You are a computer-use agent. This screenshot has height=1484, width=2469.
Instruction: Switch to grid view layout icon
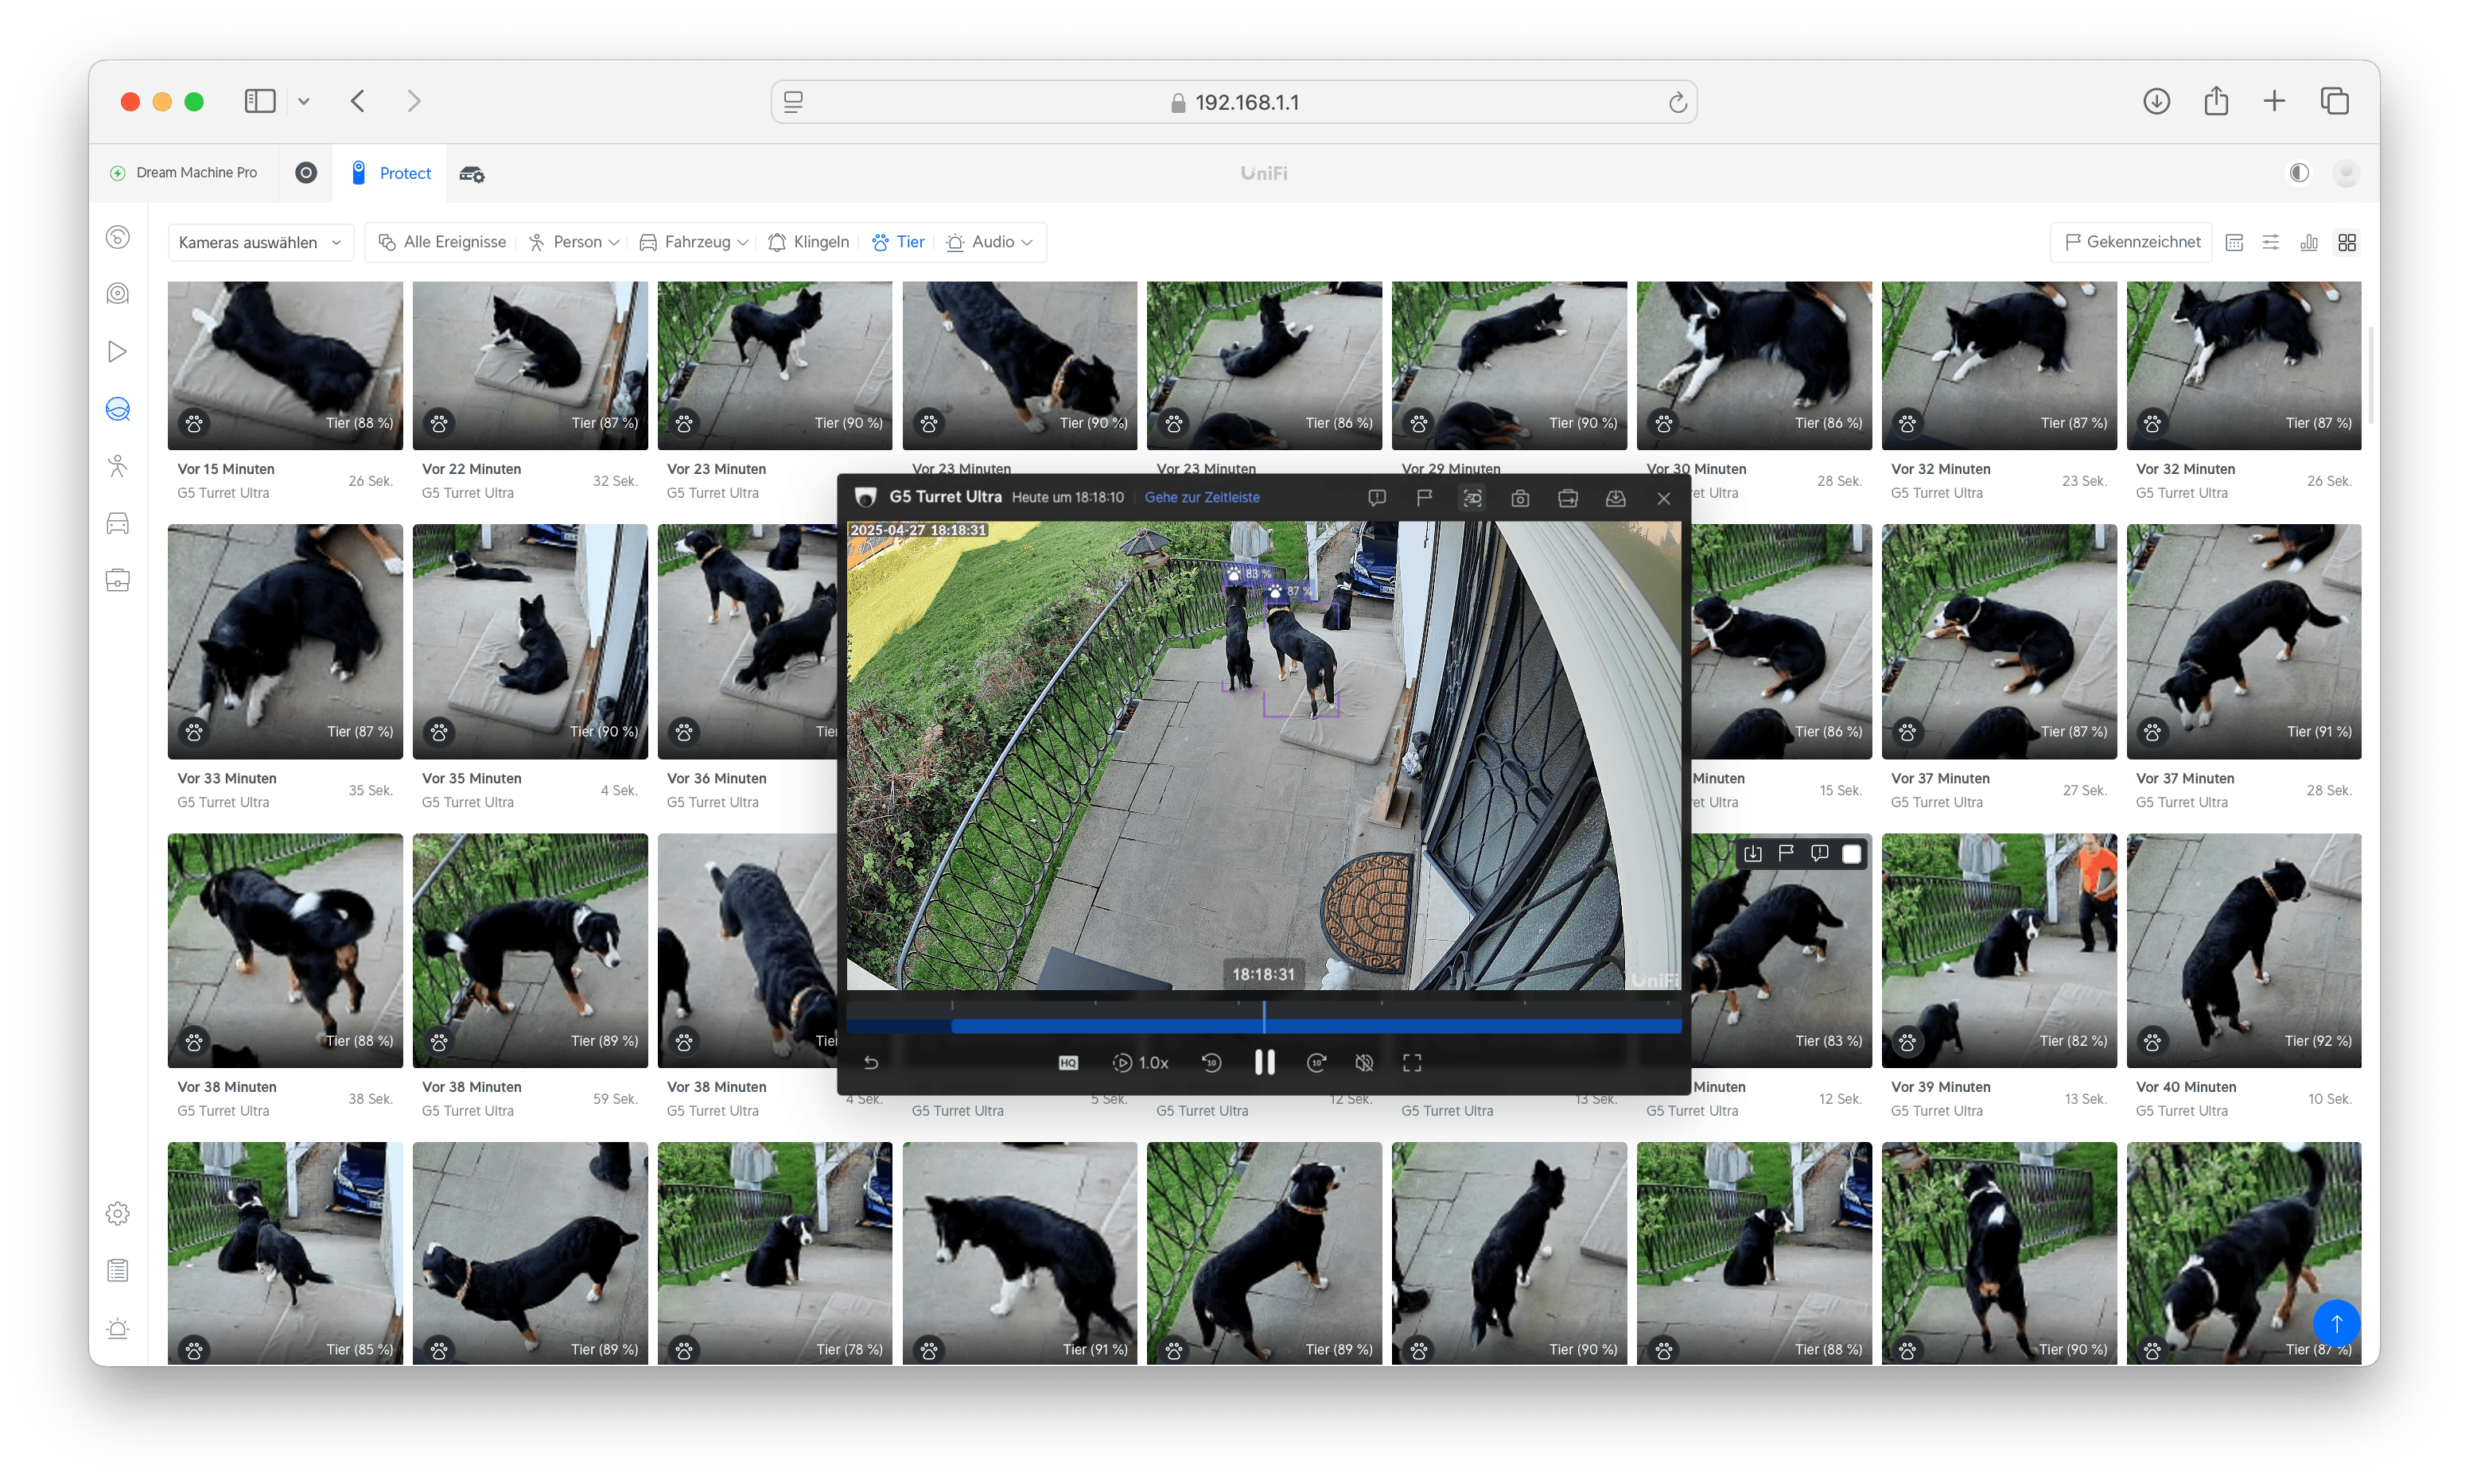click(x=2347, y=242)
